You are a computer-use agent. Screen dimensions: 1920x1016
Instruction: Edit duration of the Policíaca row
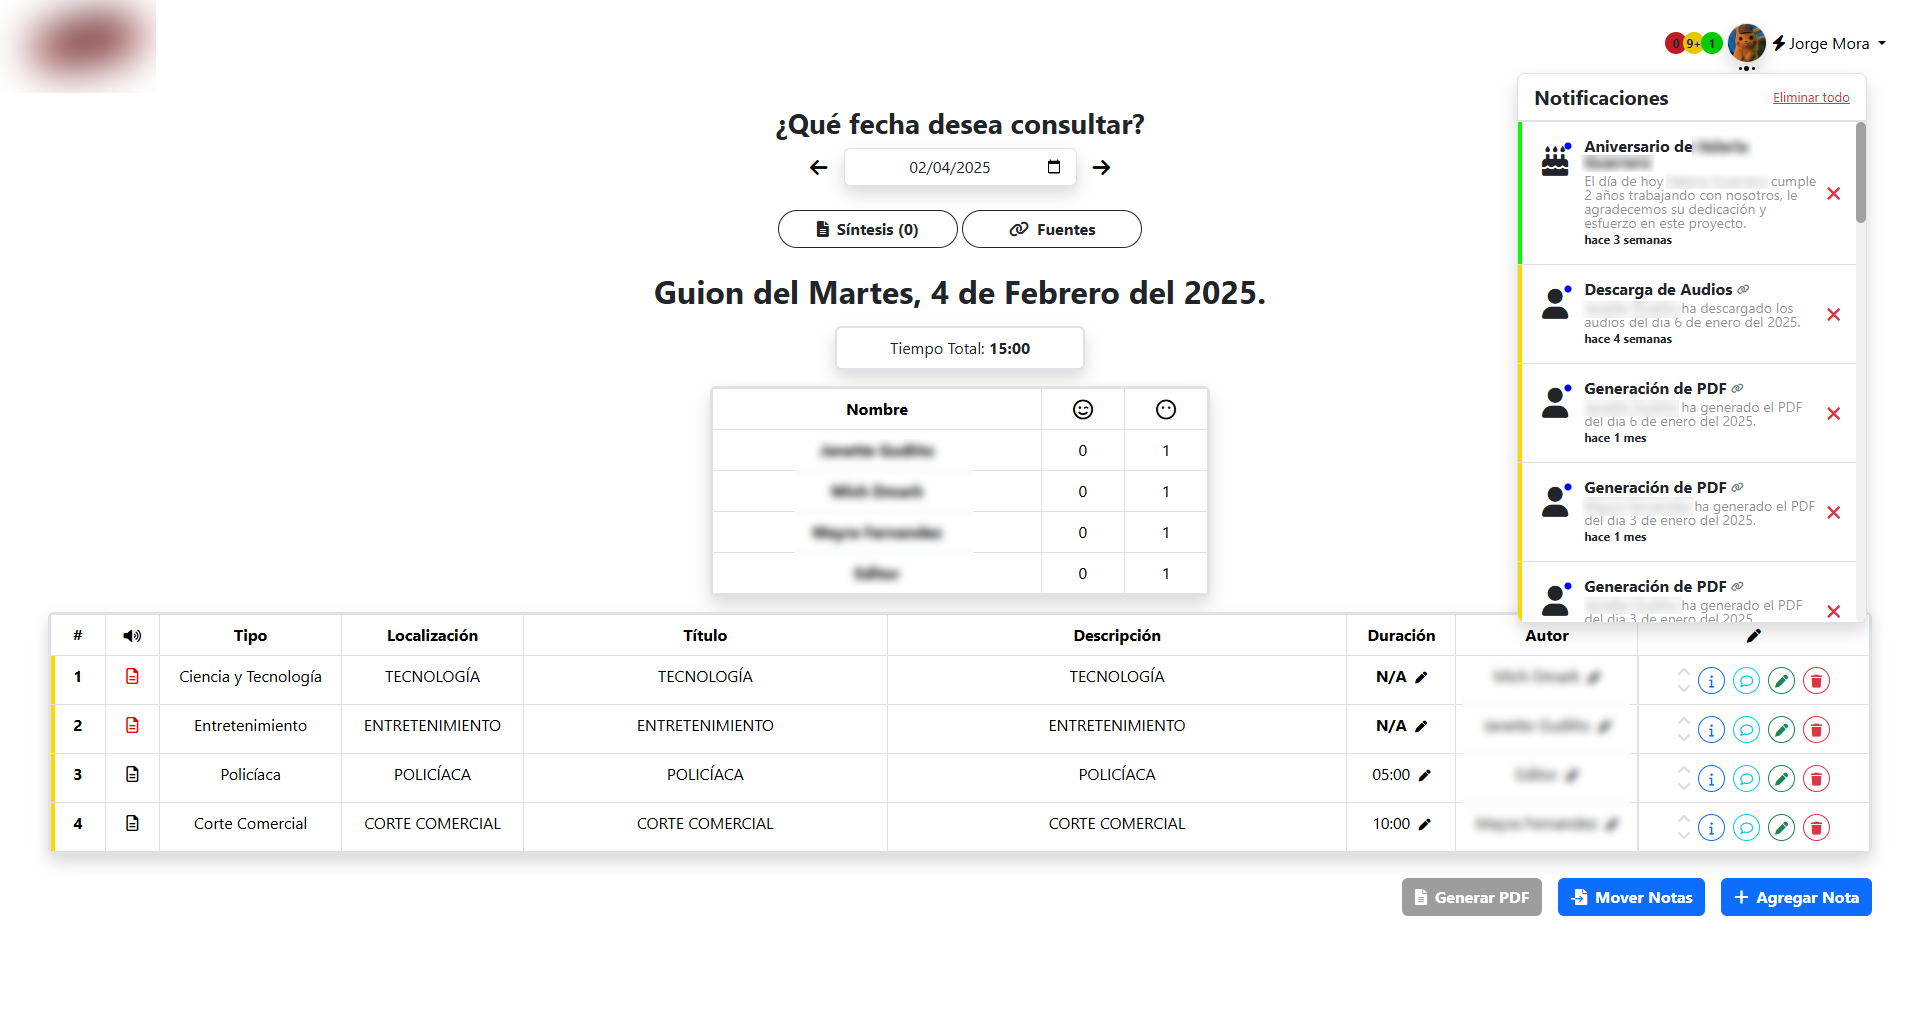click(1425, 775)
